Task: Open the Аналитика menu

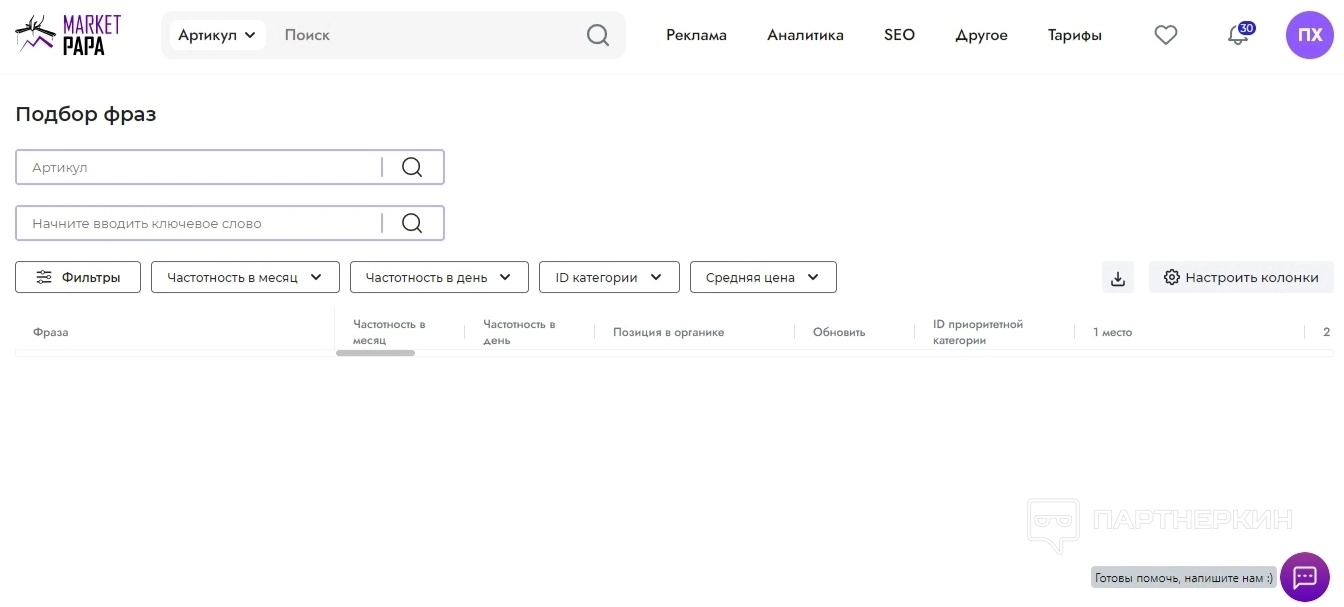Action: point(805,35)
